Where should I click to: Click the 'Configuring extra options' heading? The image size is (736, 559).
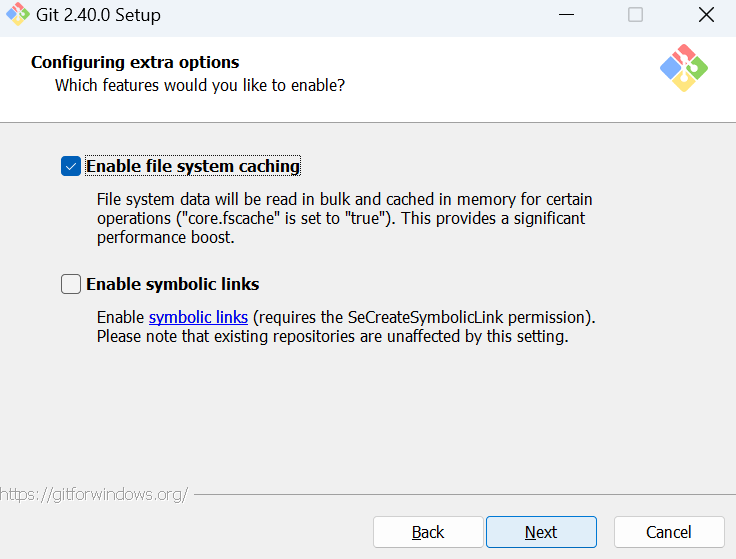[x=135, y=62]
